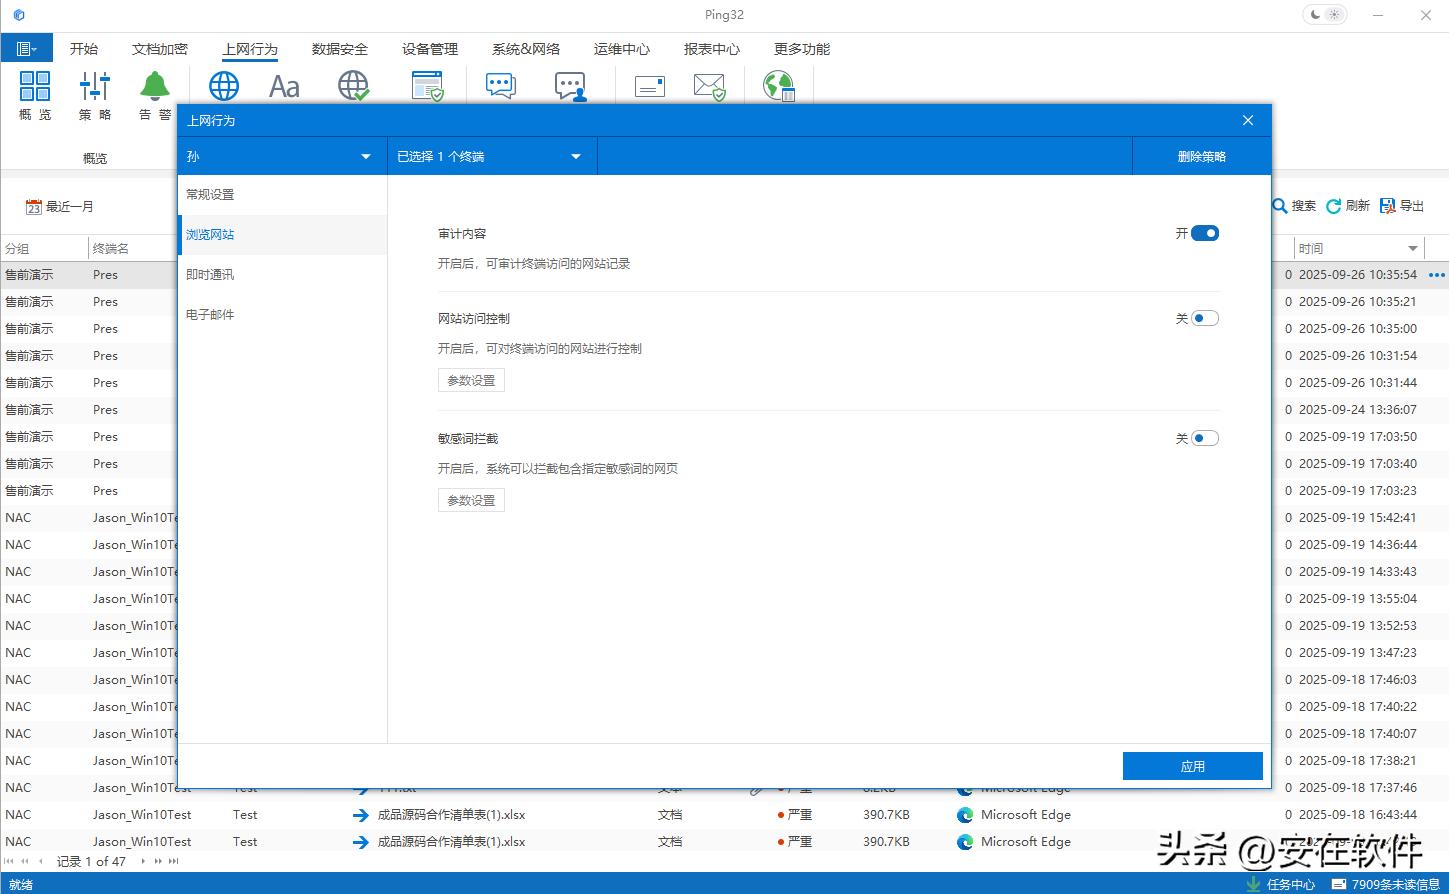The height and width of the screenshot is (894, 1449).
Task: Open the 已选择 1 个终端 dropdown
Action: point(575,157)
